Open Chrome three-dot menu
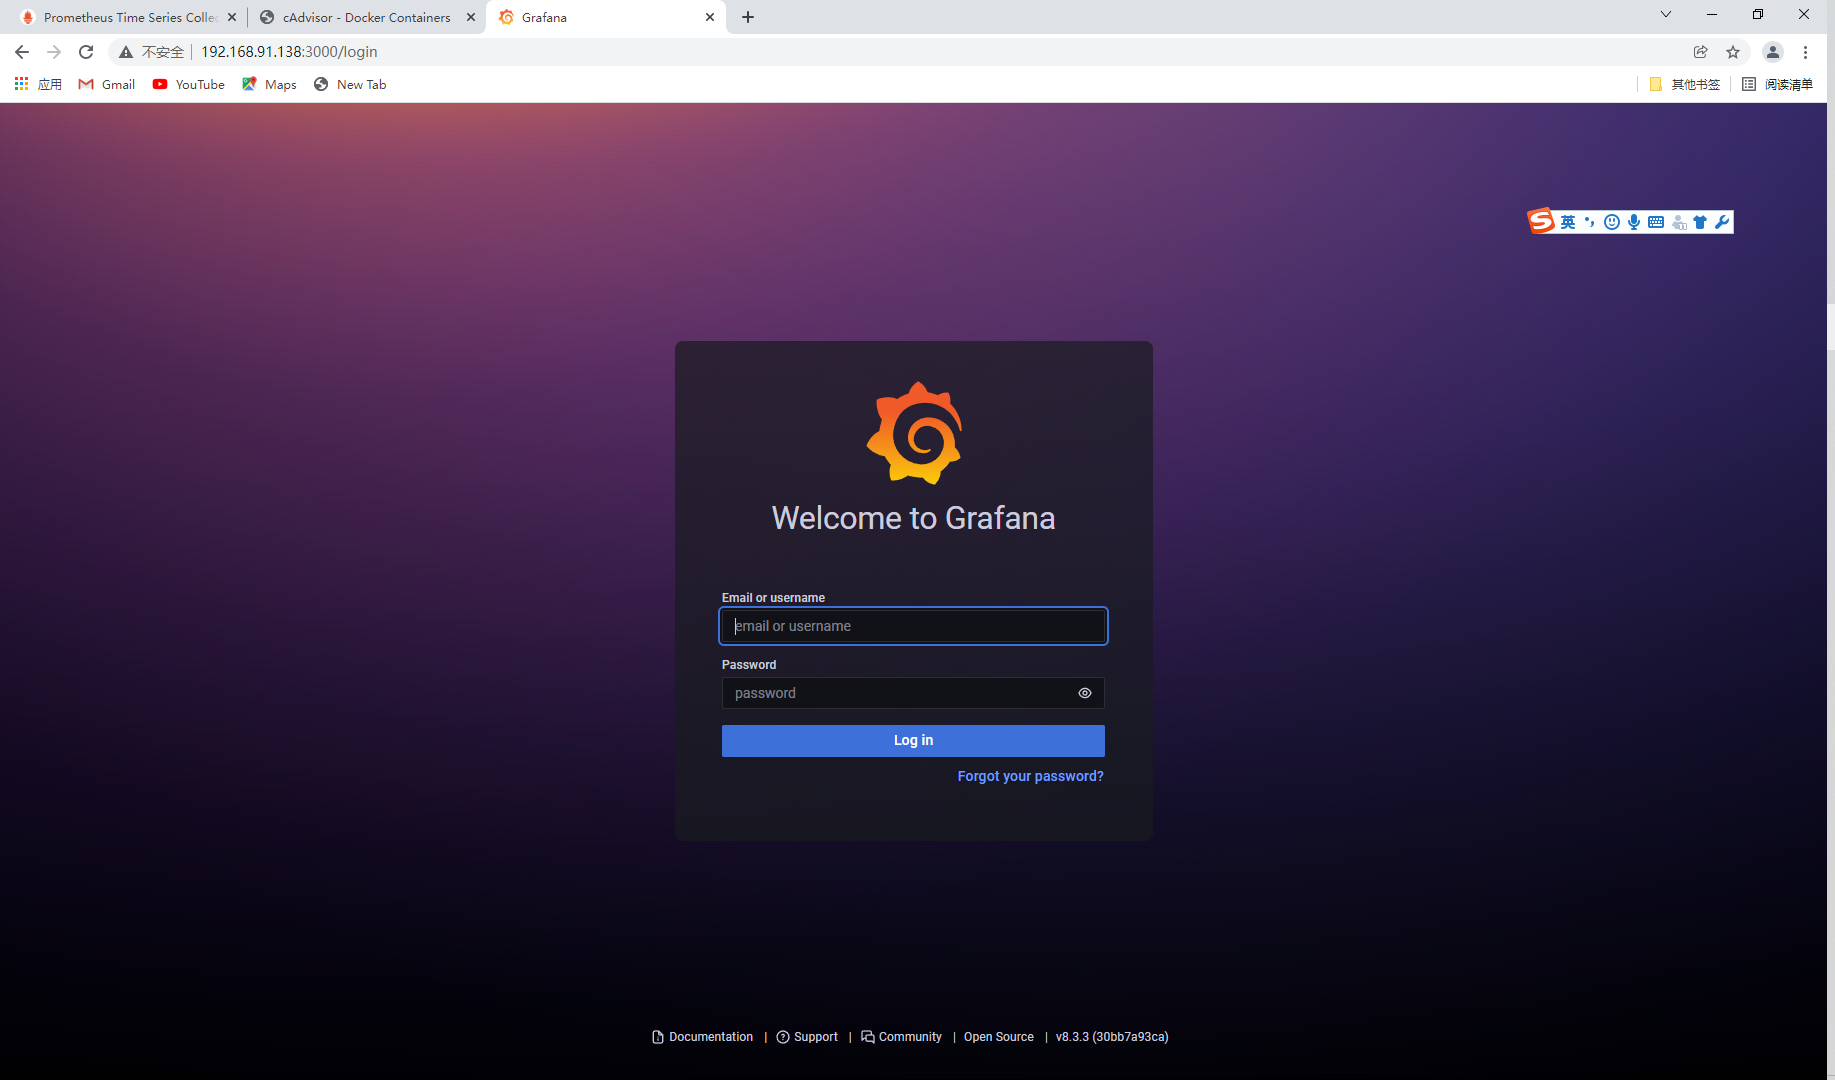 point(1806,52)
